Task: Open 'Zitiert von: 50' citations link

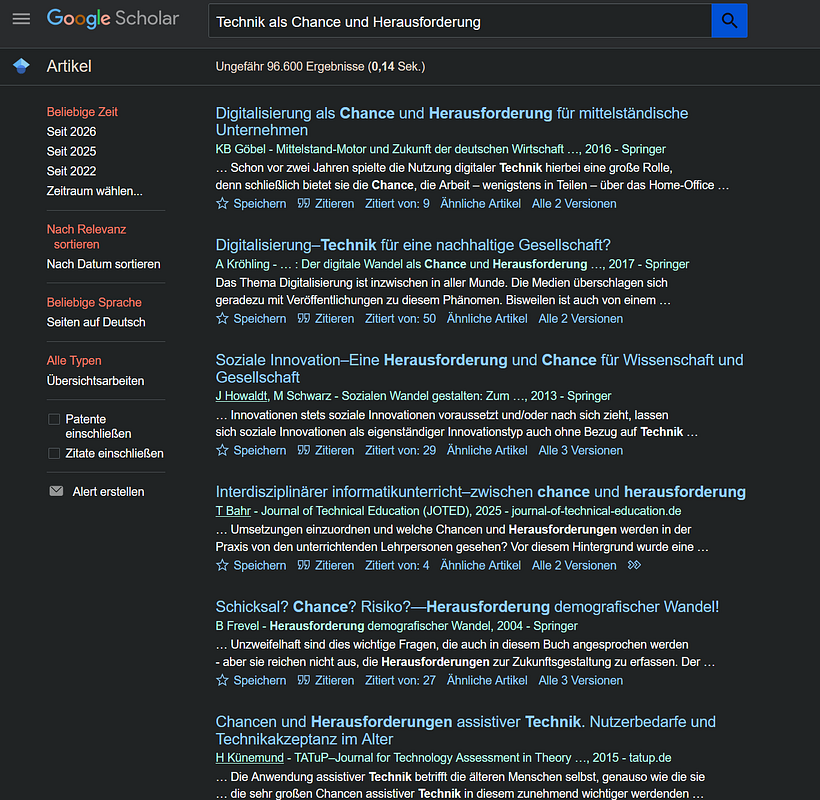Action: pyautogui.click(x=400, y=318)
